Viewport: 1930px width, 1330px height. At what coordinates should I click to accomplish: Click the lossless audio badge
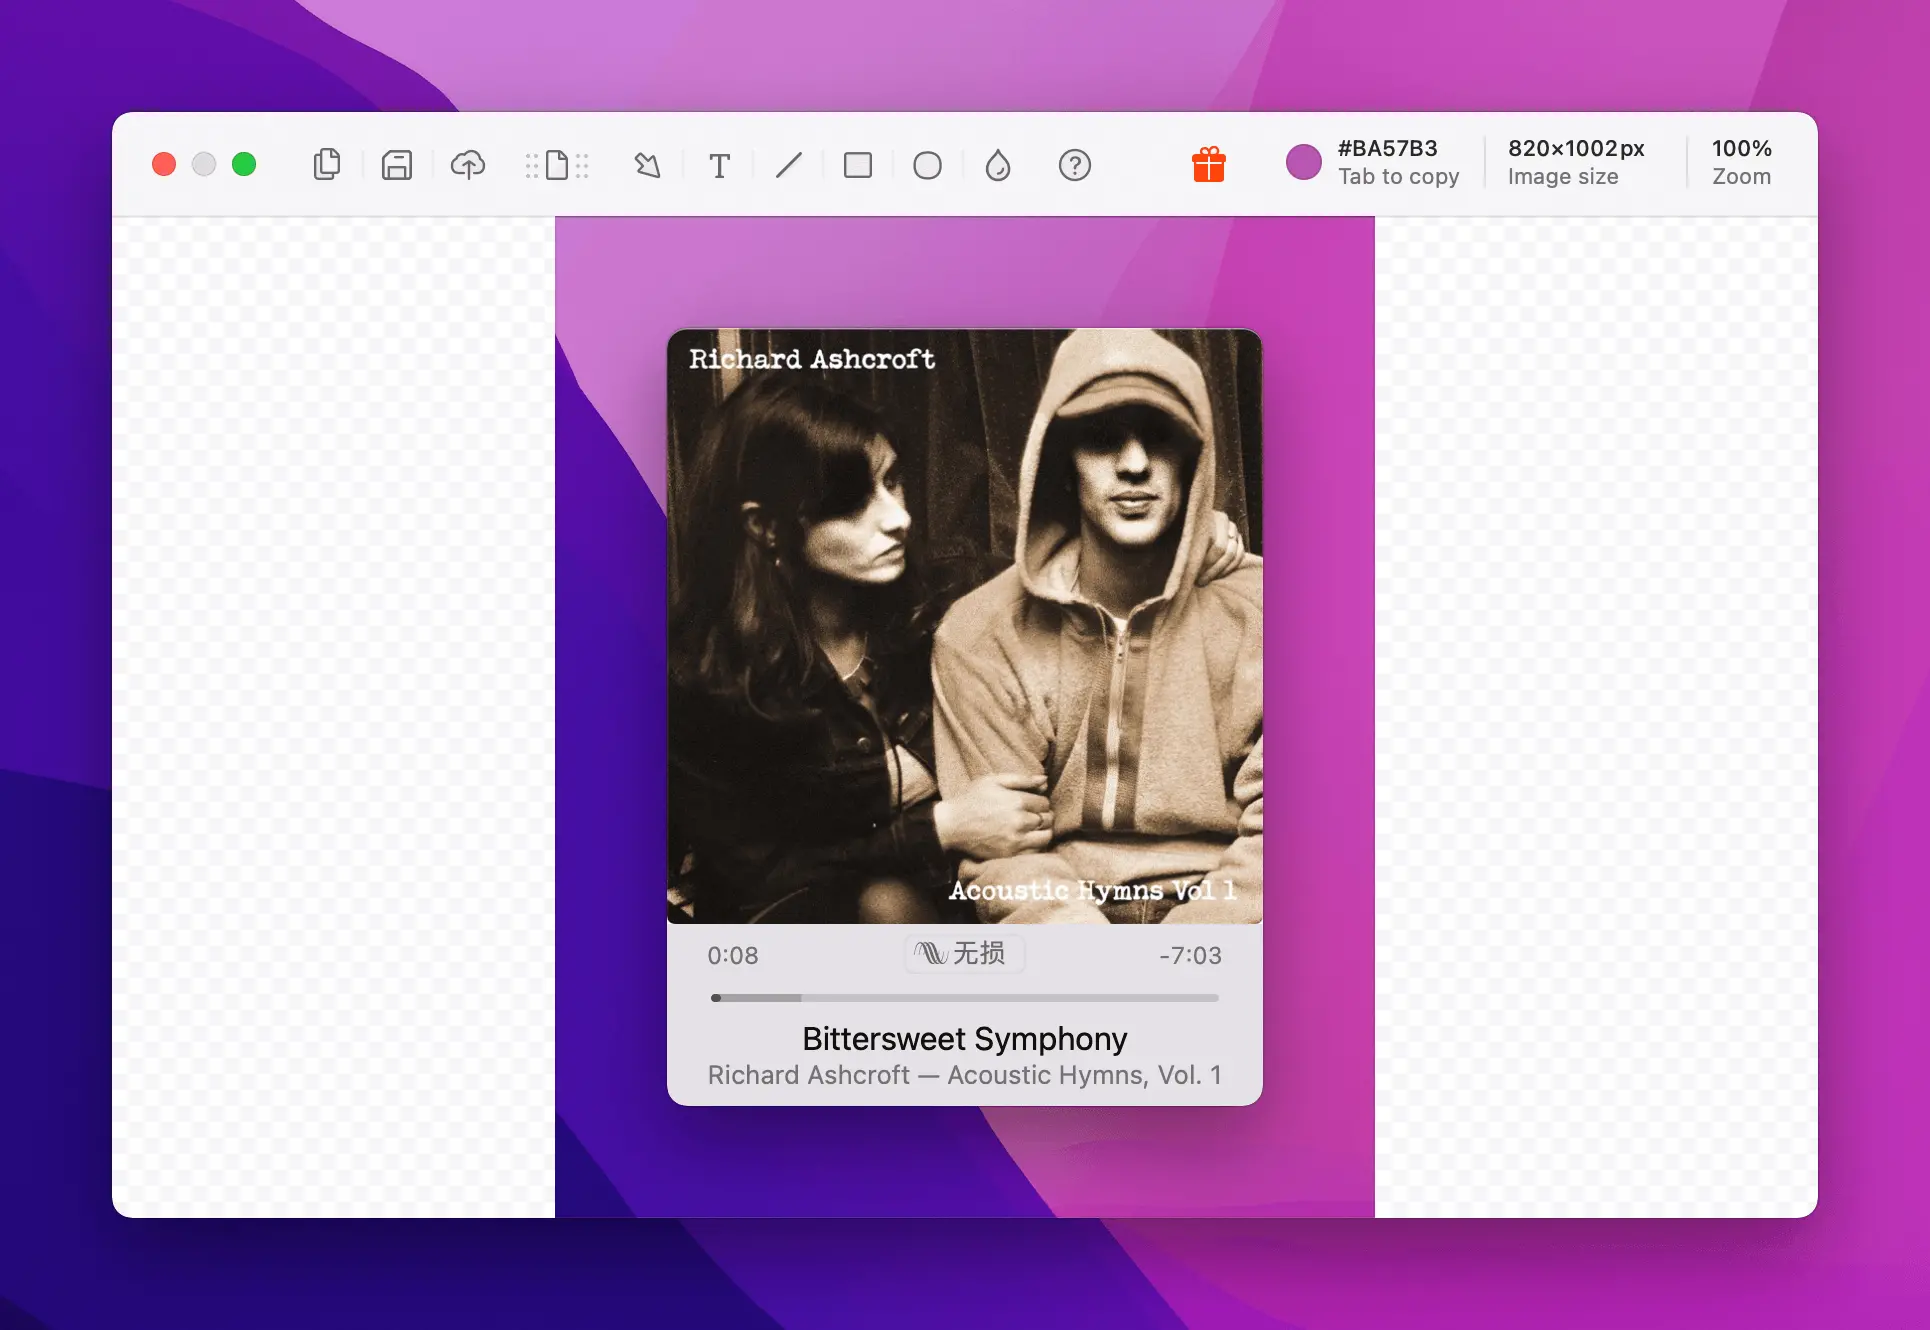[965, 954]
